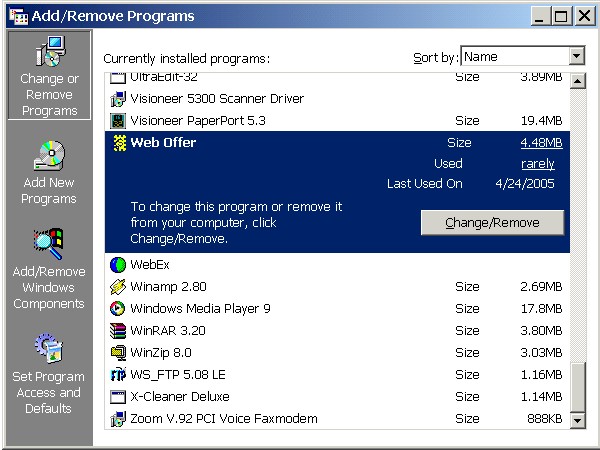Click the WebEx globe icon

tap(118, 265)
